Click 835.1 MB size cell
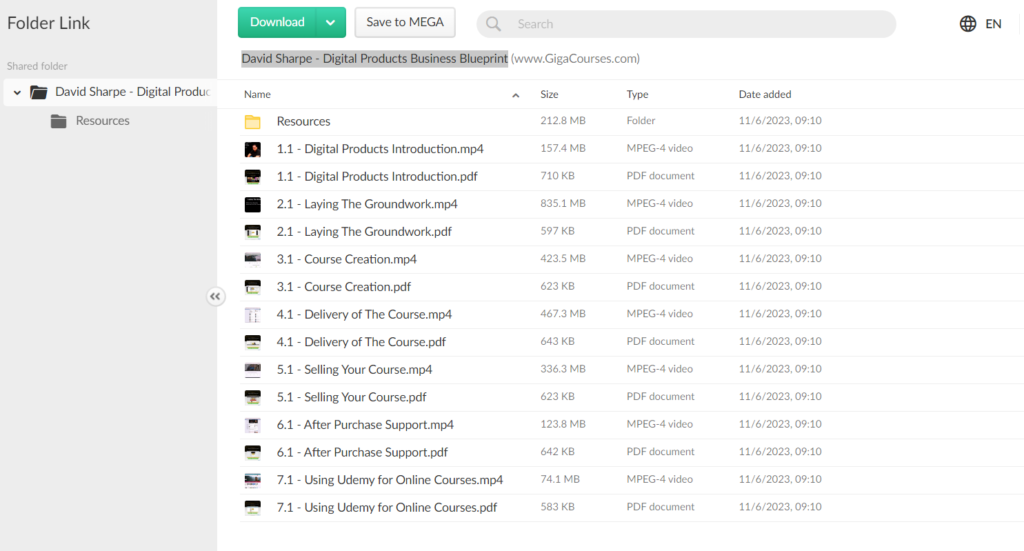The width and height of the screenshot is (1024, 551). 563,204
